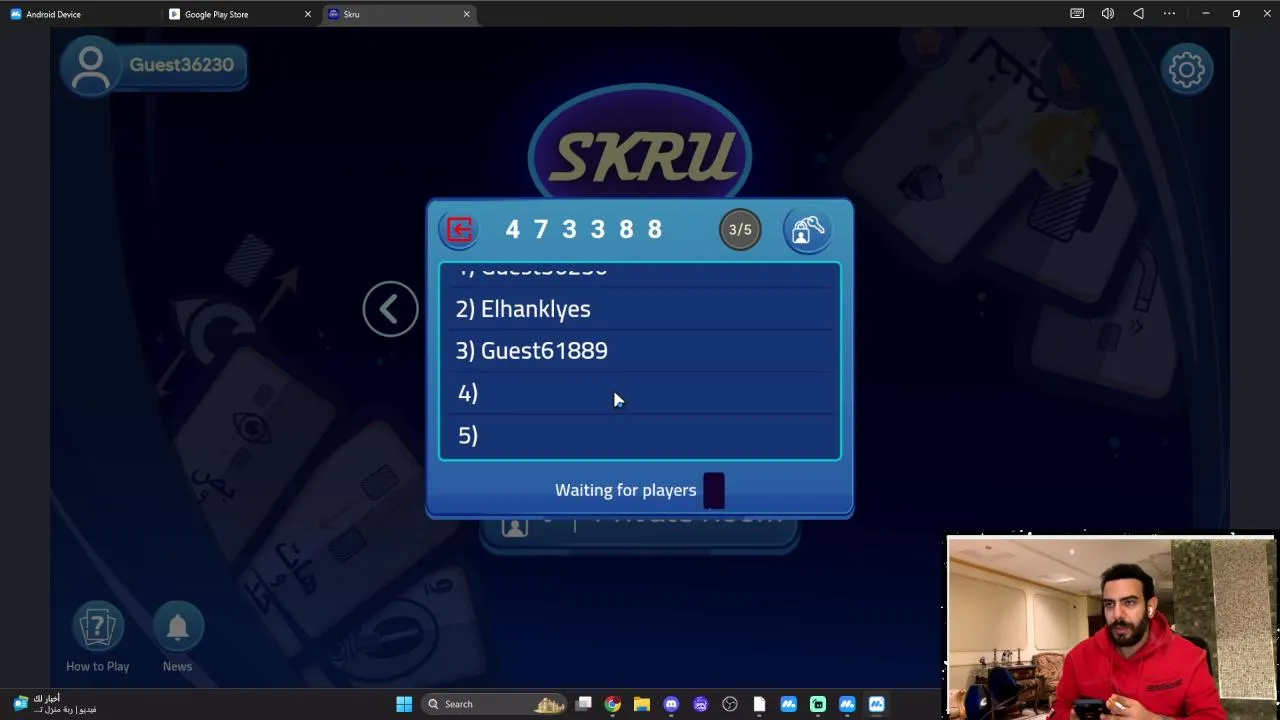1280x720 pixels.
Task: Click the Guest36230 username label
Action: [x=181, y=65]
